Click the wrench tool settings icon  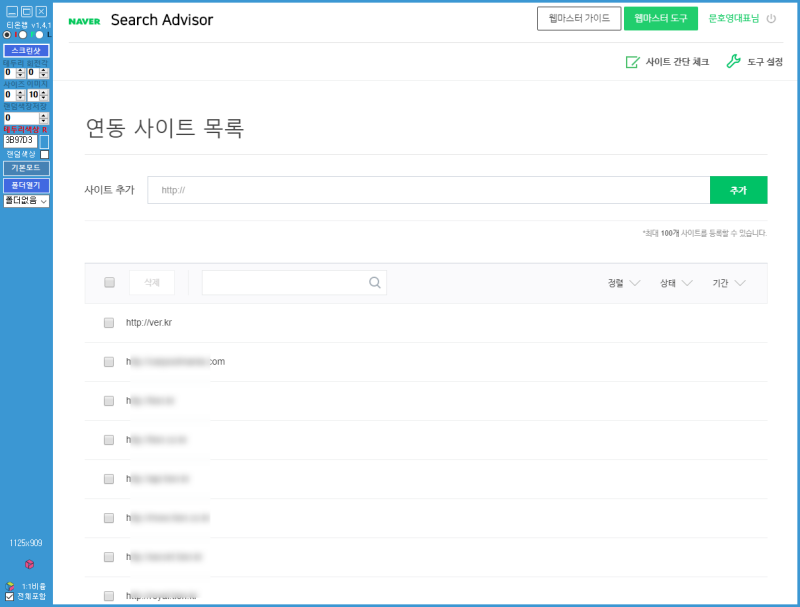733,62
